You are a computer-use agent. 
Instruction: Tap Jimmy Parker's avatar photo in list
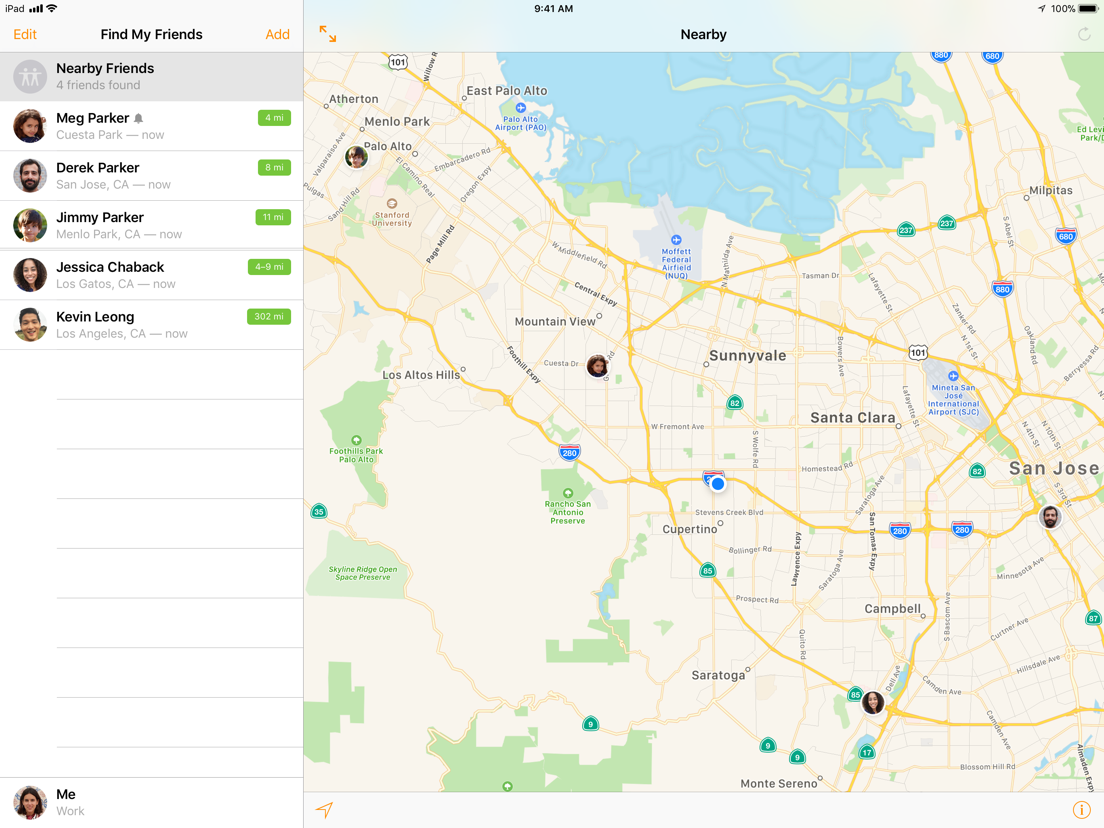(30, 225)
